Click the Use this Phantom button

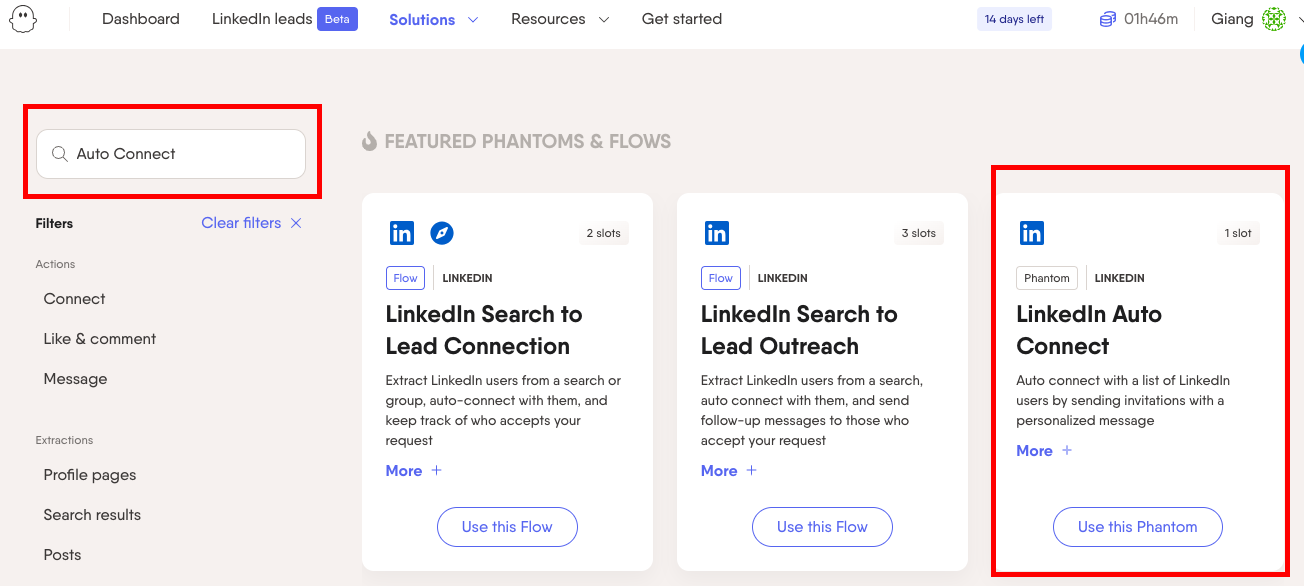tap(1137, 527)
